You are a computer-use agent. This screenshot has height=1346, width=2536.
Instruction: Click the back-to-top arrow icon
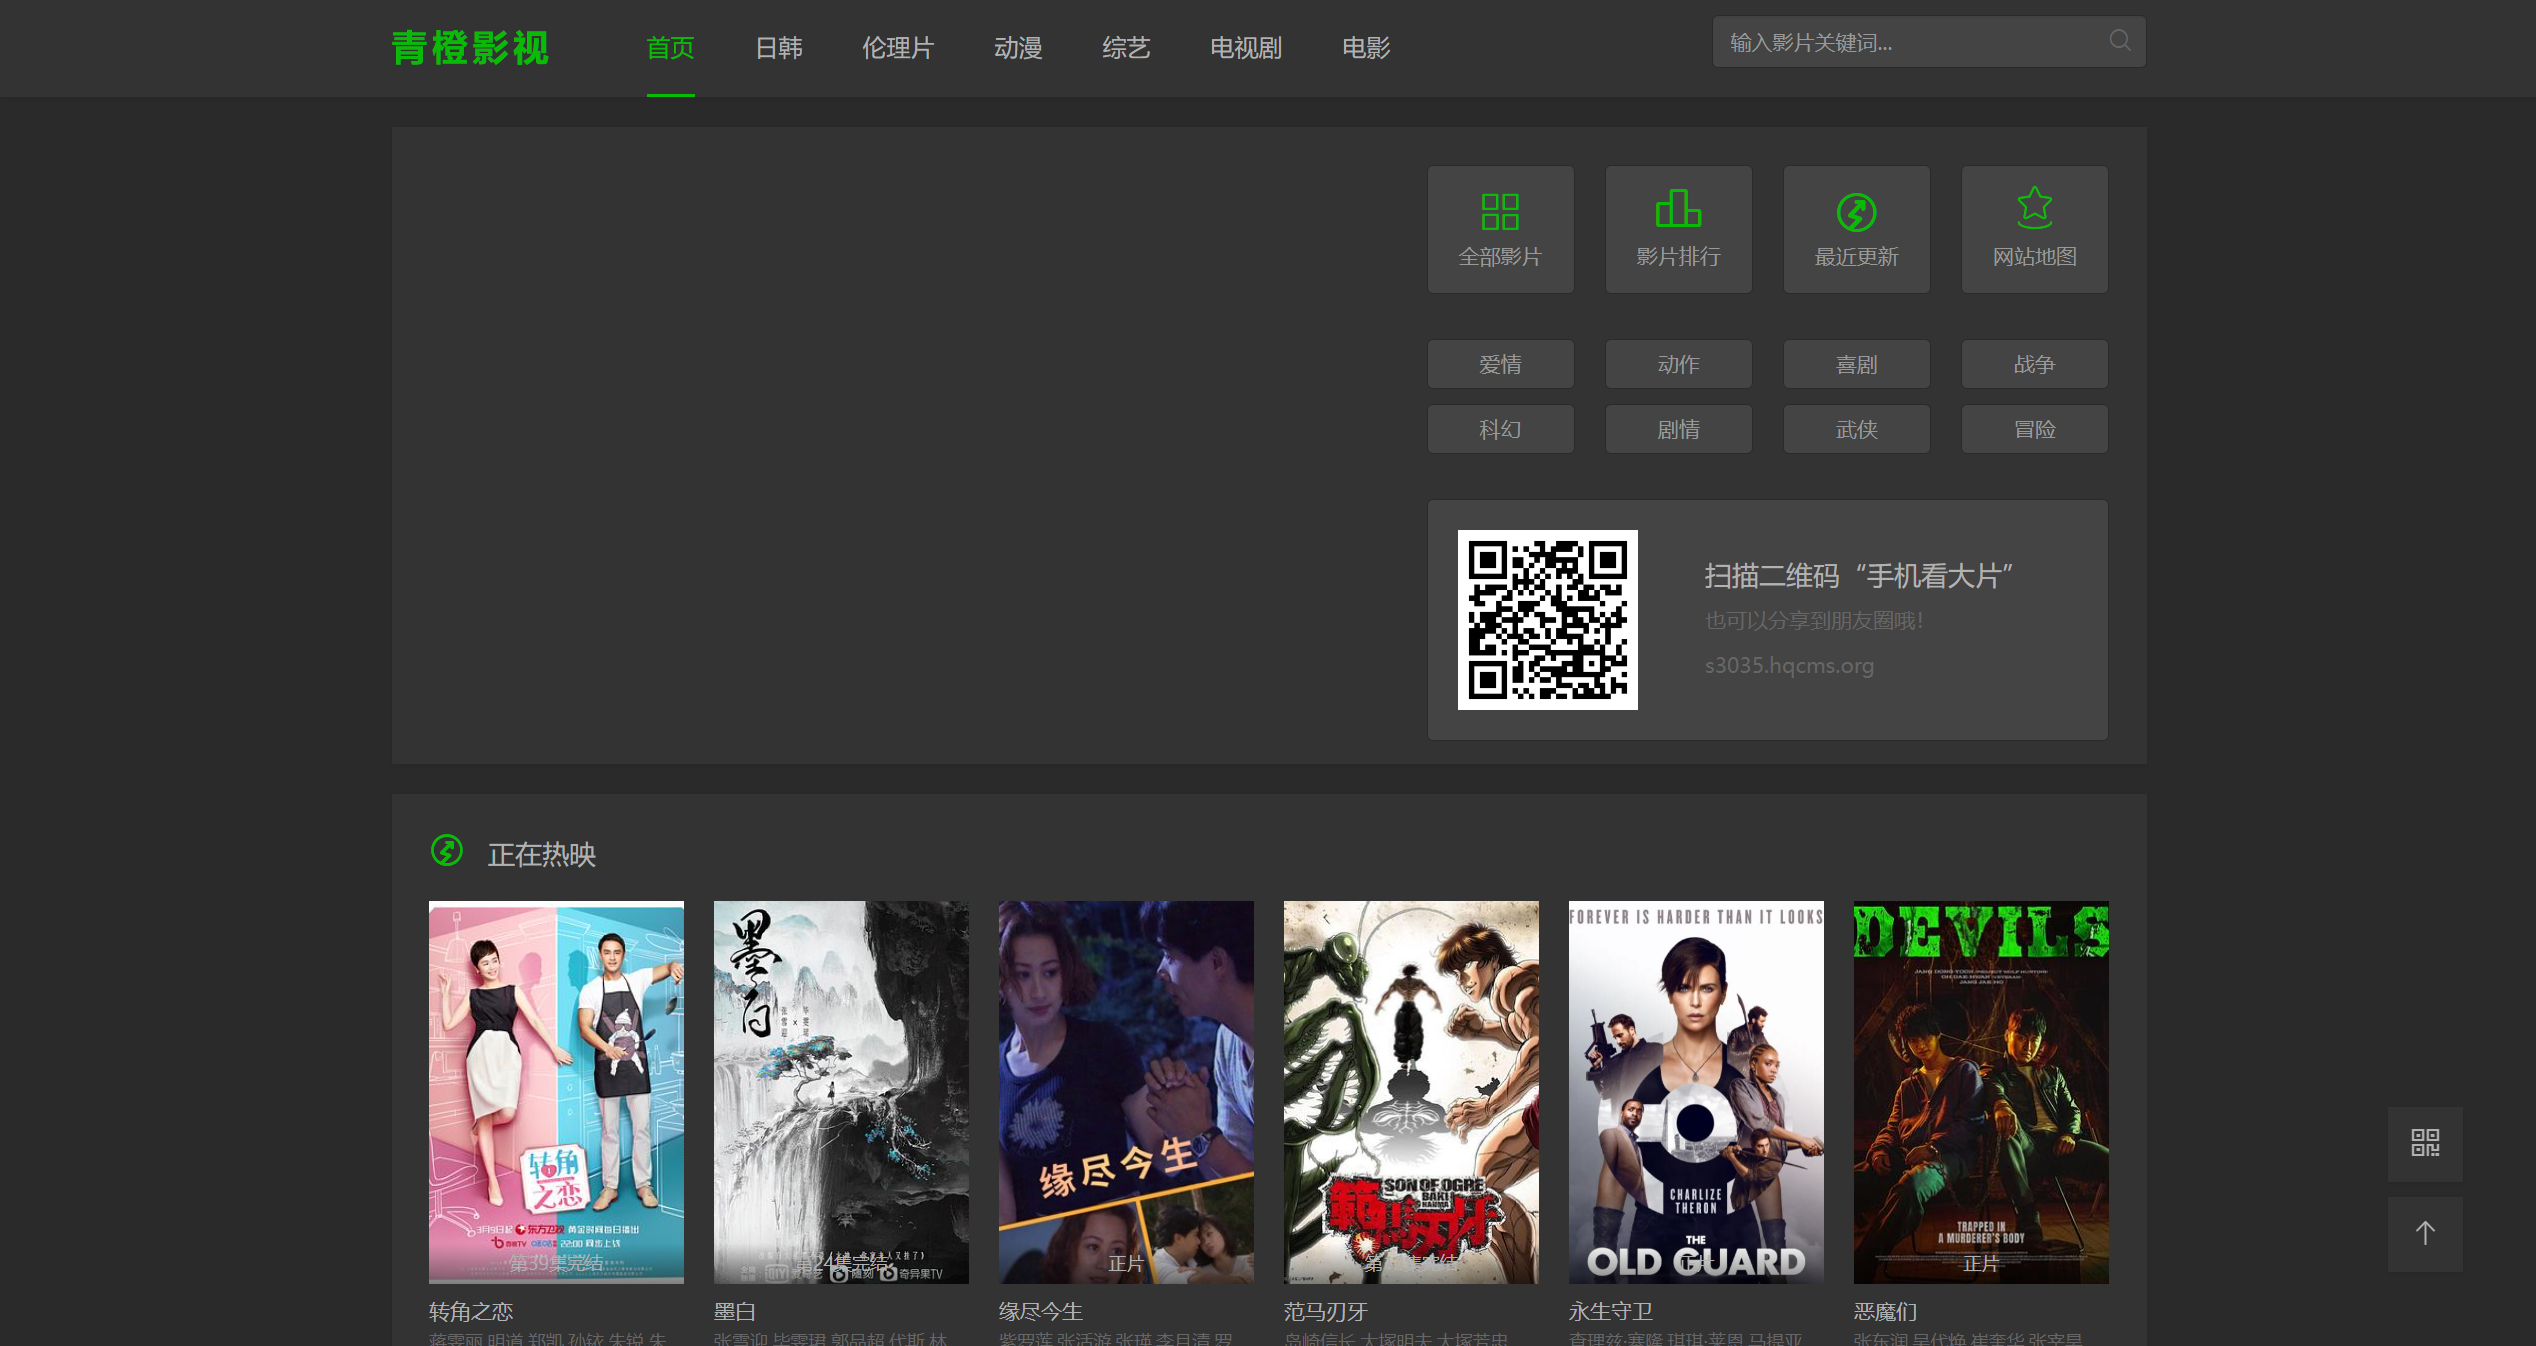coord(2425,1234)
